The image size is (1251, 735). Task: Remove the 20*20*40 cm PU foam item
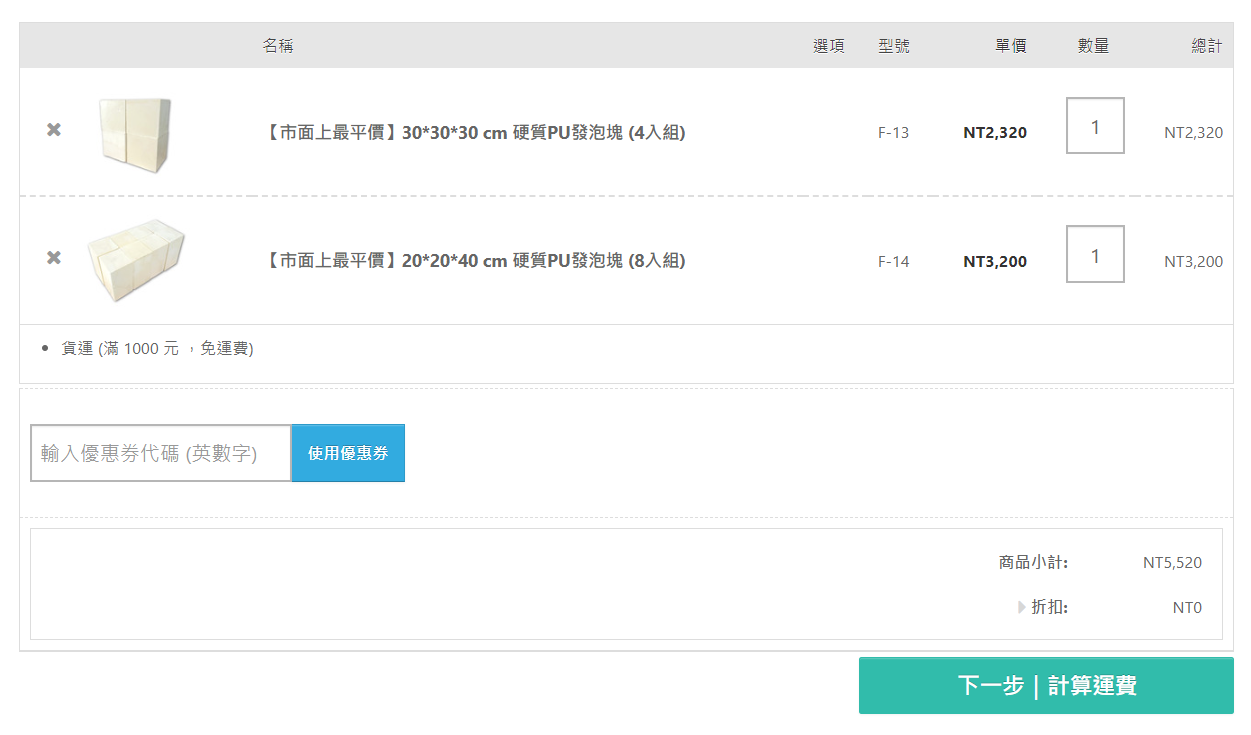pyautogui.click(x=54, y=258)
